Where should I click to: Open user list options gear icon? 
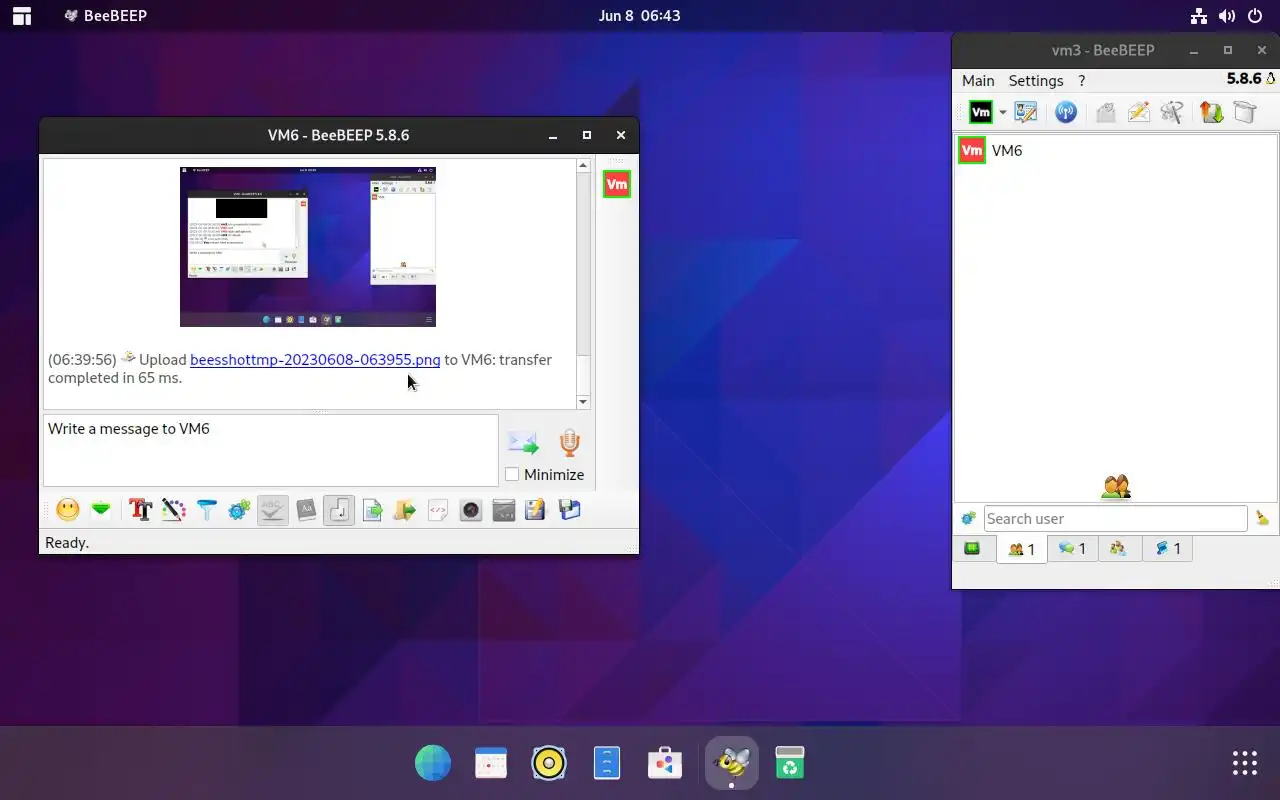pyautogui.click(x=967, y=518)
